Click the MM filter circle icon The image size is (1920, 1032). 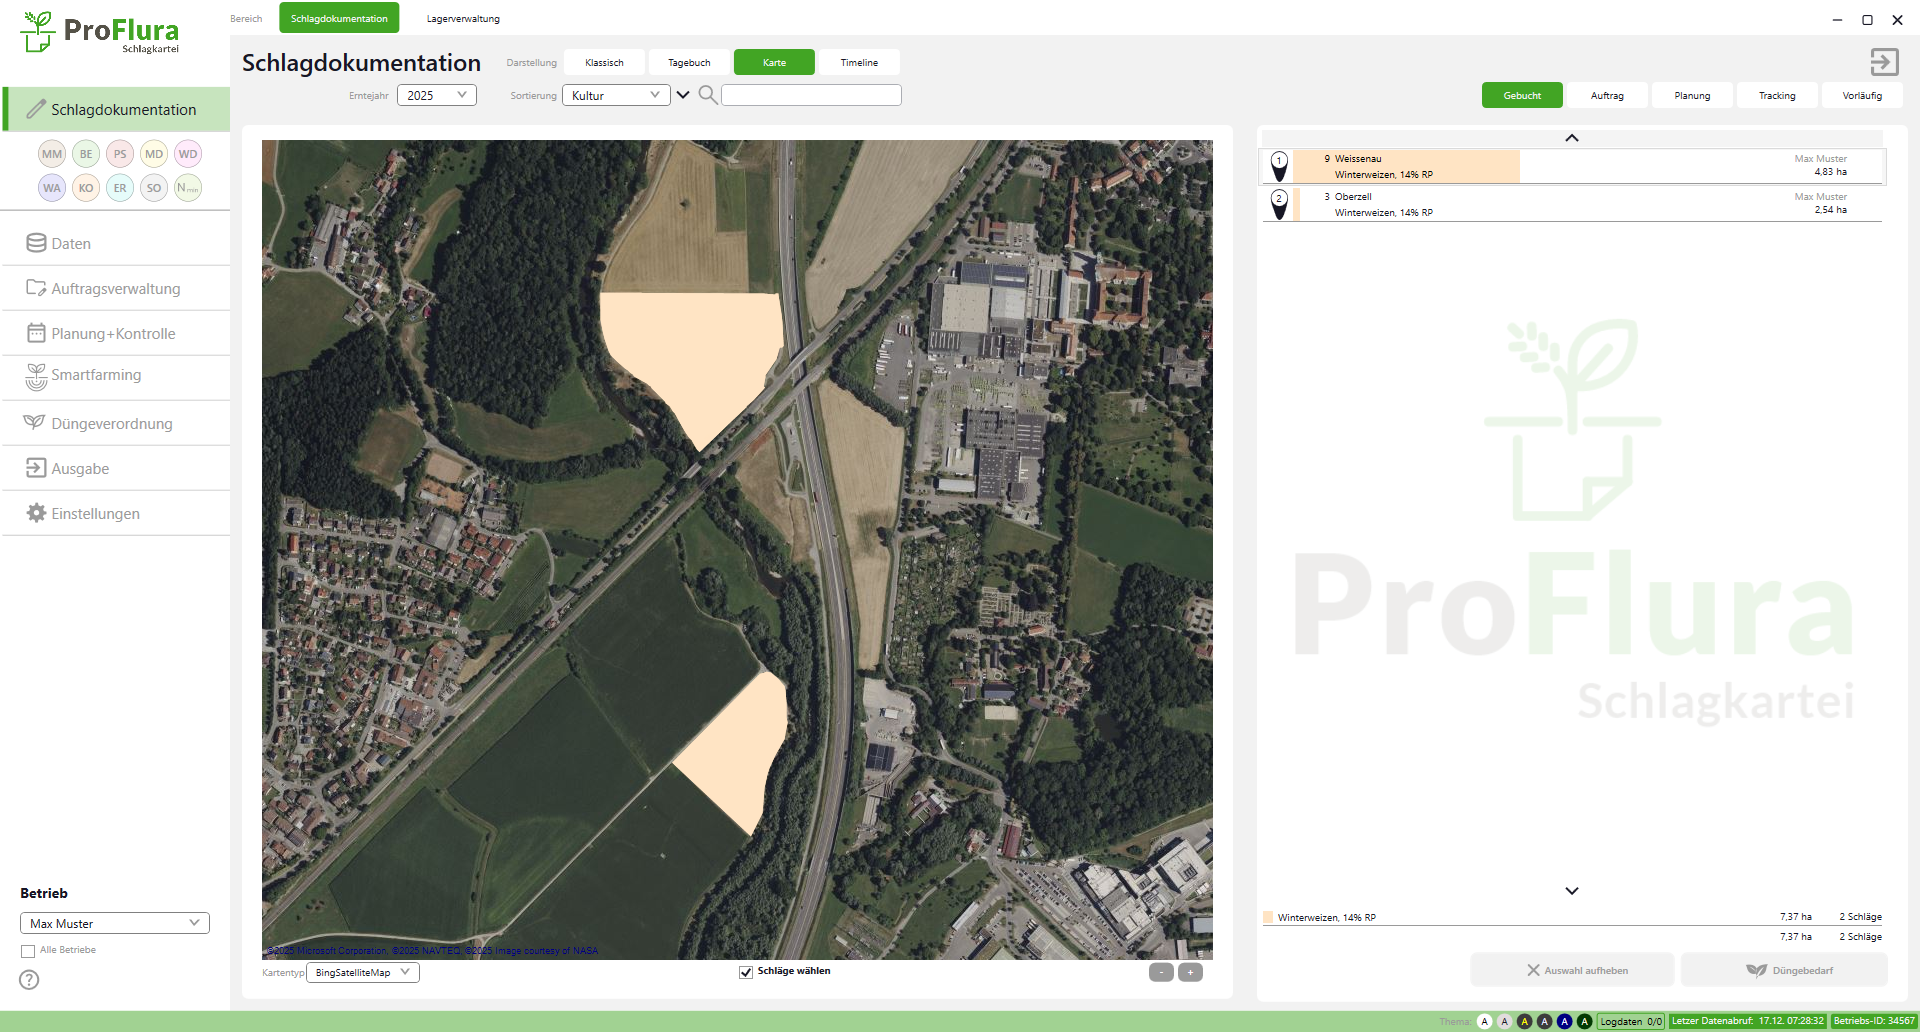click(52, 154)
